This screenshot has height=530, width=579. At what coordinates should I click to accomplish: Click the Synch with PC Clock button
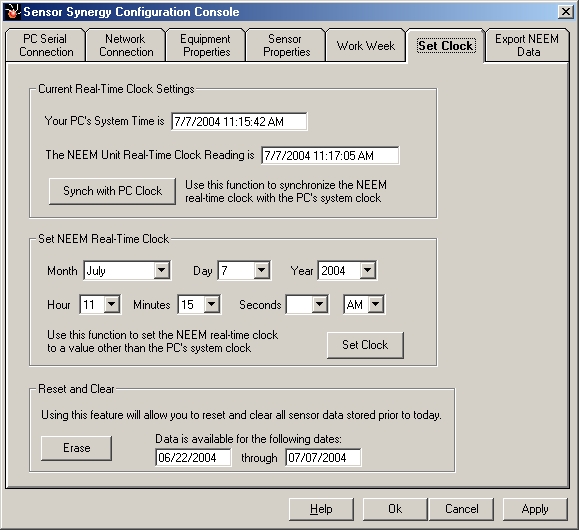point(112,191)
